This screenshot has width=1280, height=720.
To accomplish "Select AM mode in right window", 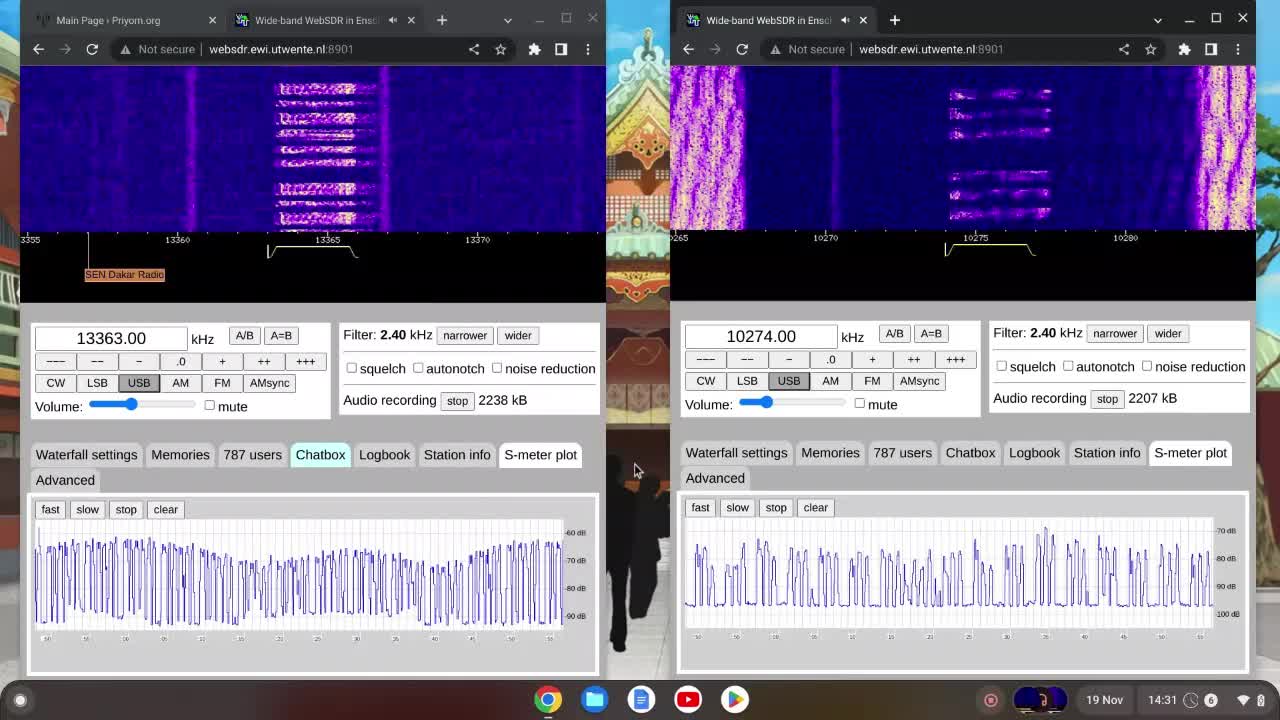I will pos(830,381).
